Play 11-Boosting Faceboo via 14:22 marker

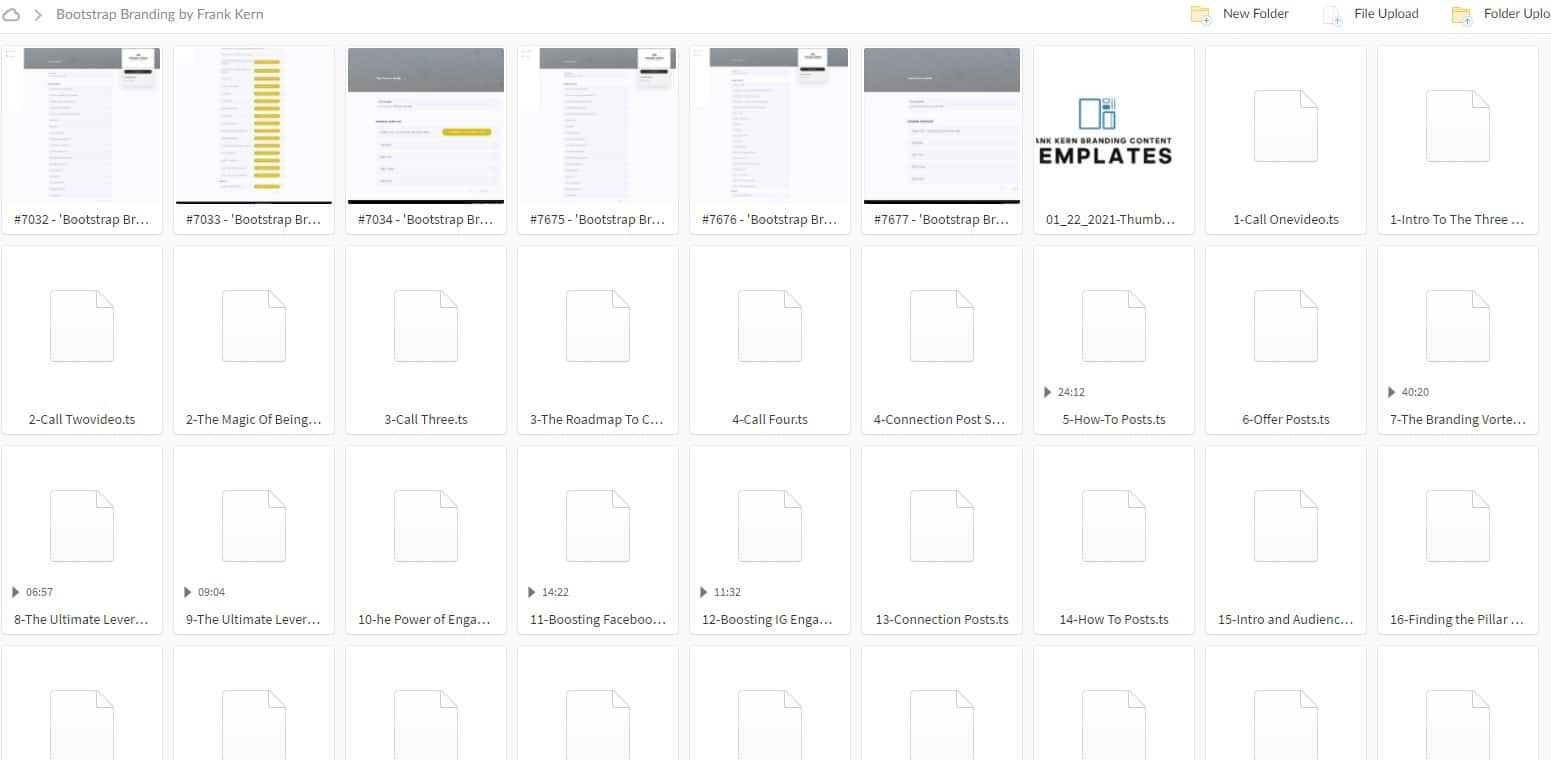[x=549, y=592]
